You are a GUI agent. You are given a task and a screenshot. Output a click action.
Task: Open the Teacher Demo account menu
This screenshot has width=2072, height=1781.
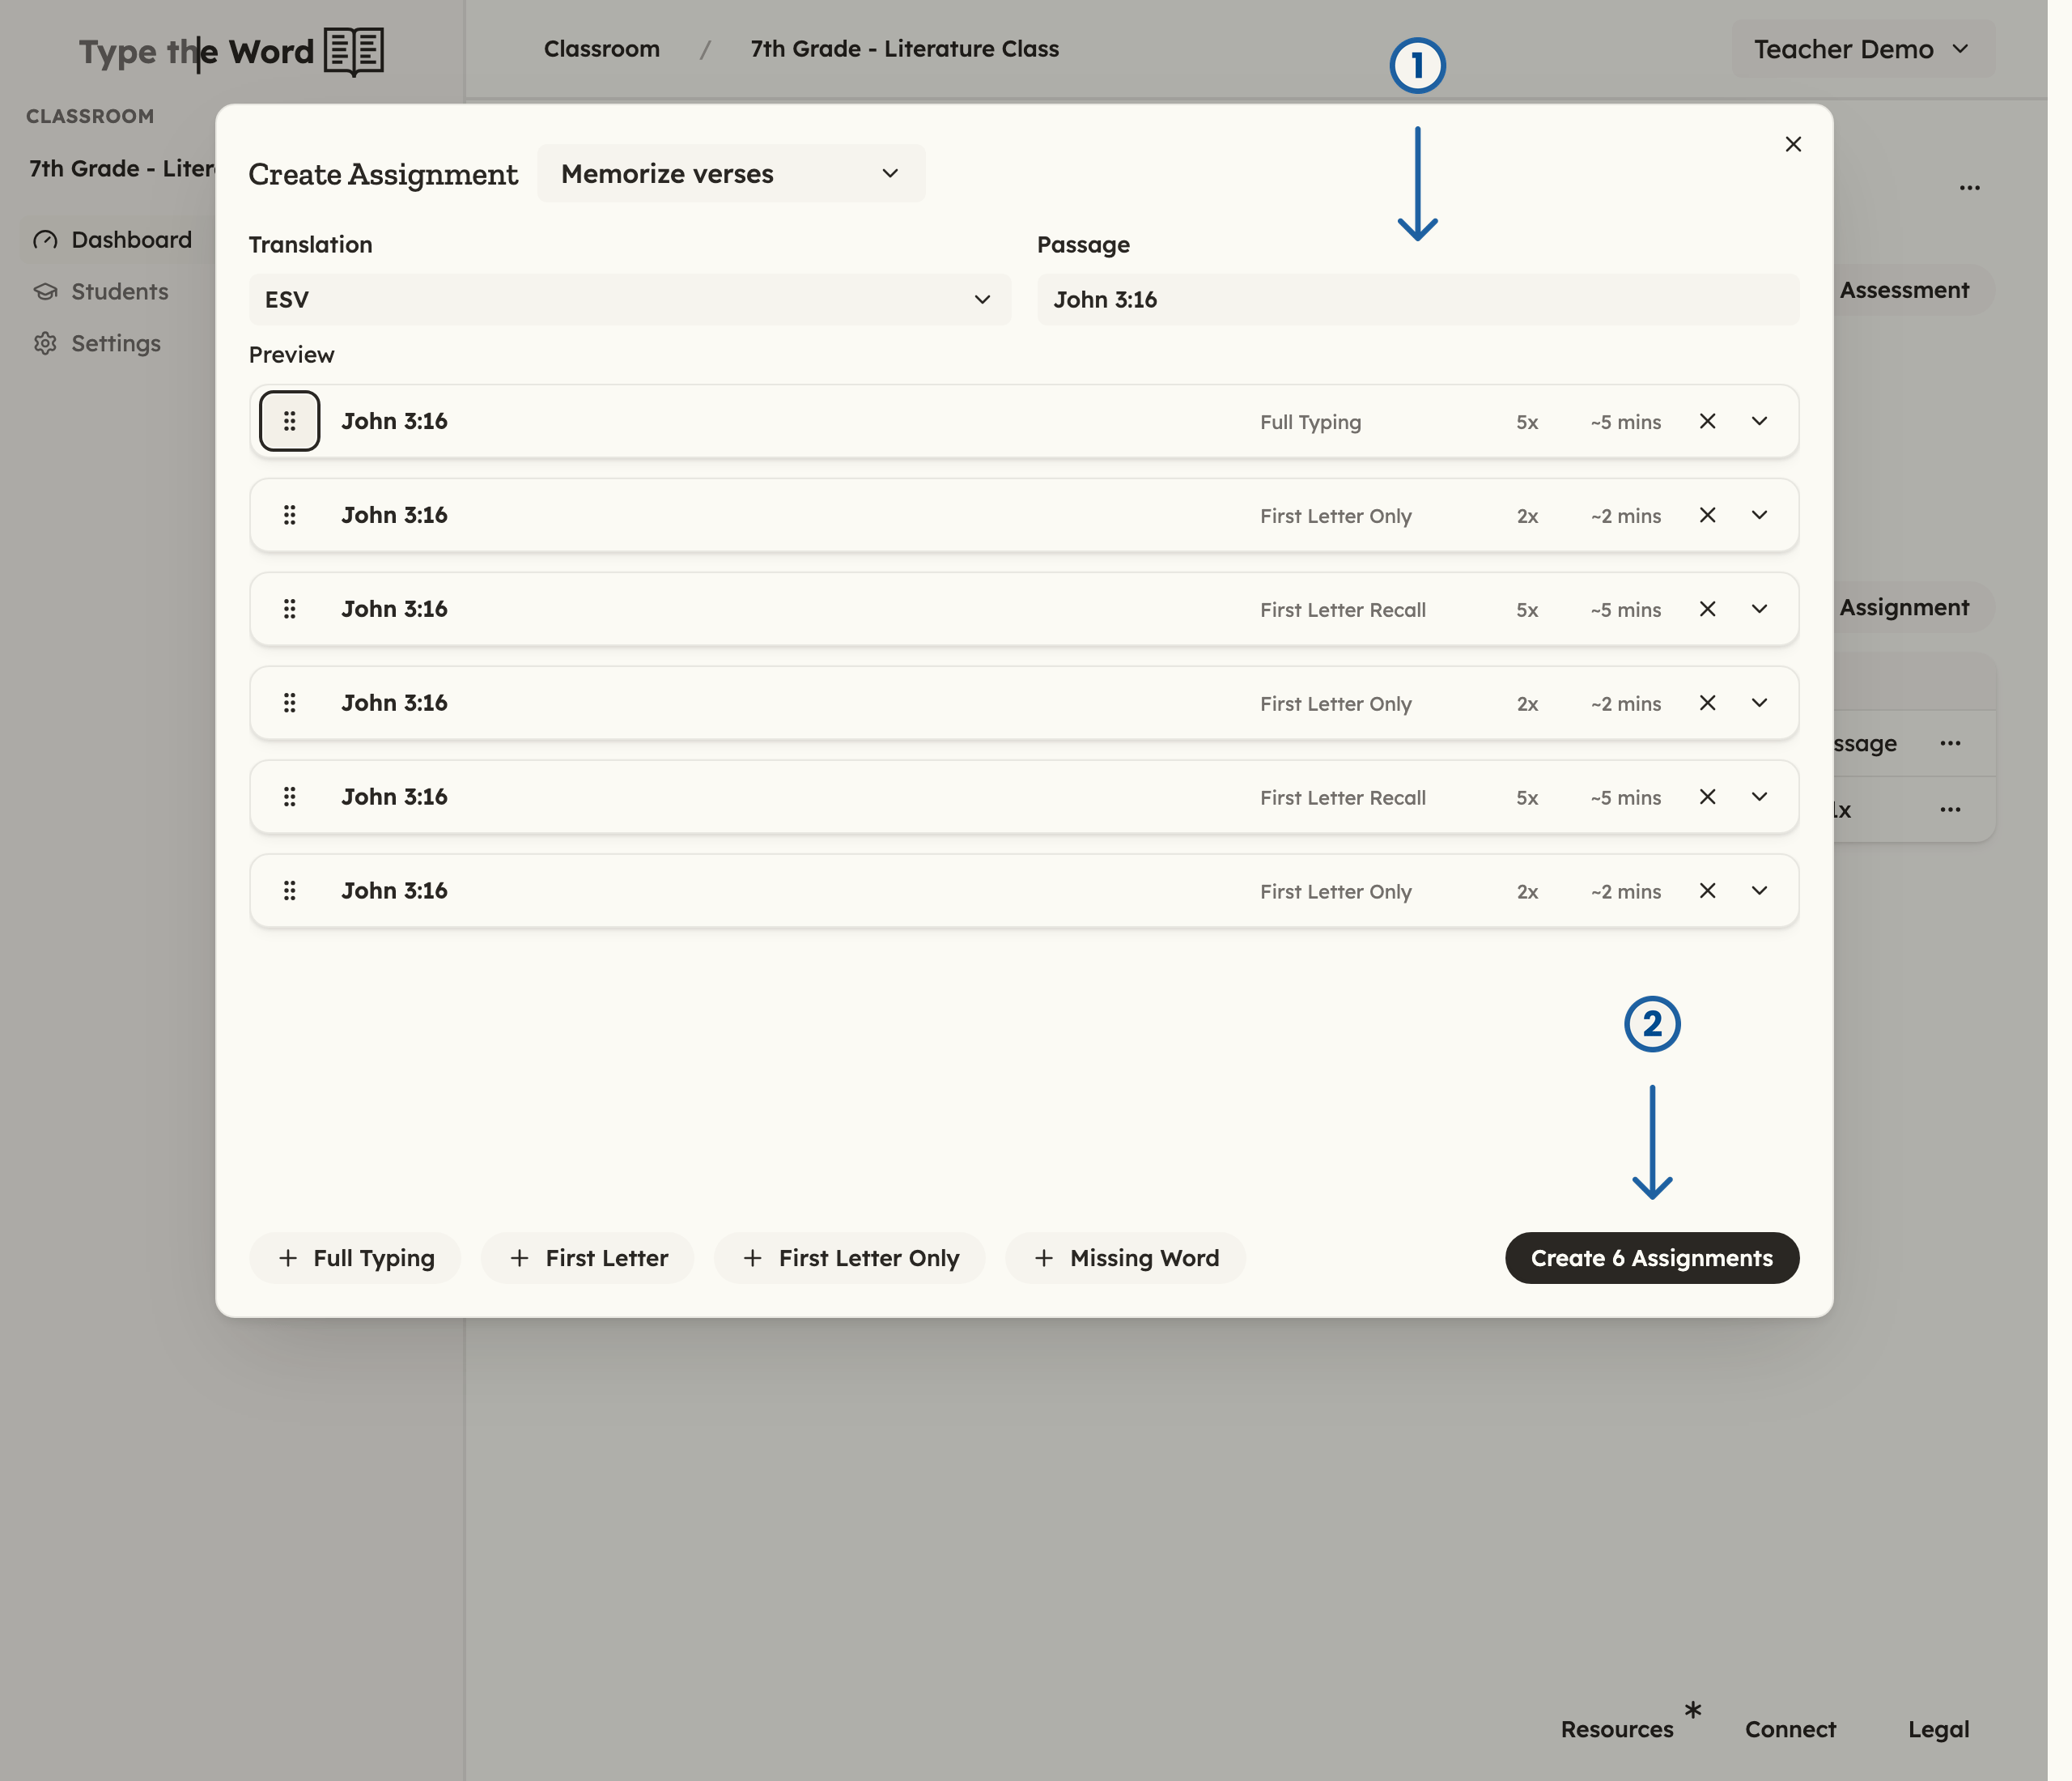click(x=1863, y=49)
